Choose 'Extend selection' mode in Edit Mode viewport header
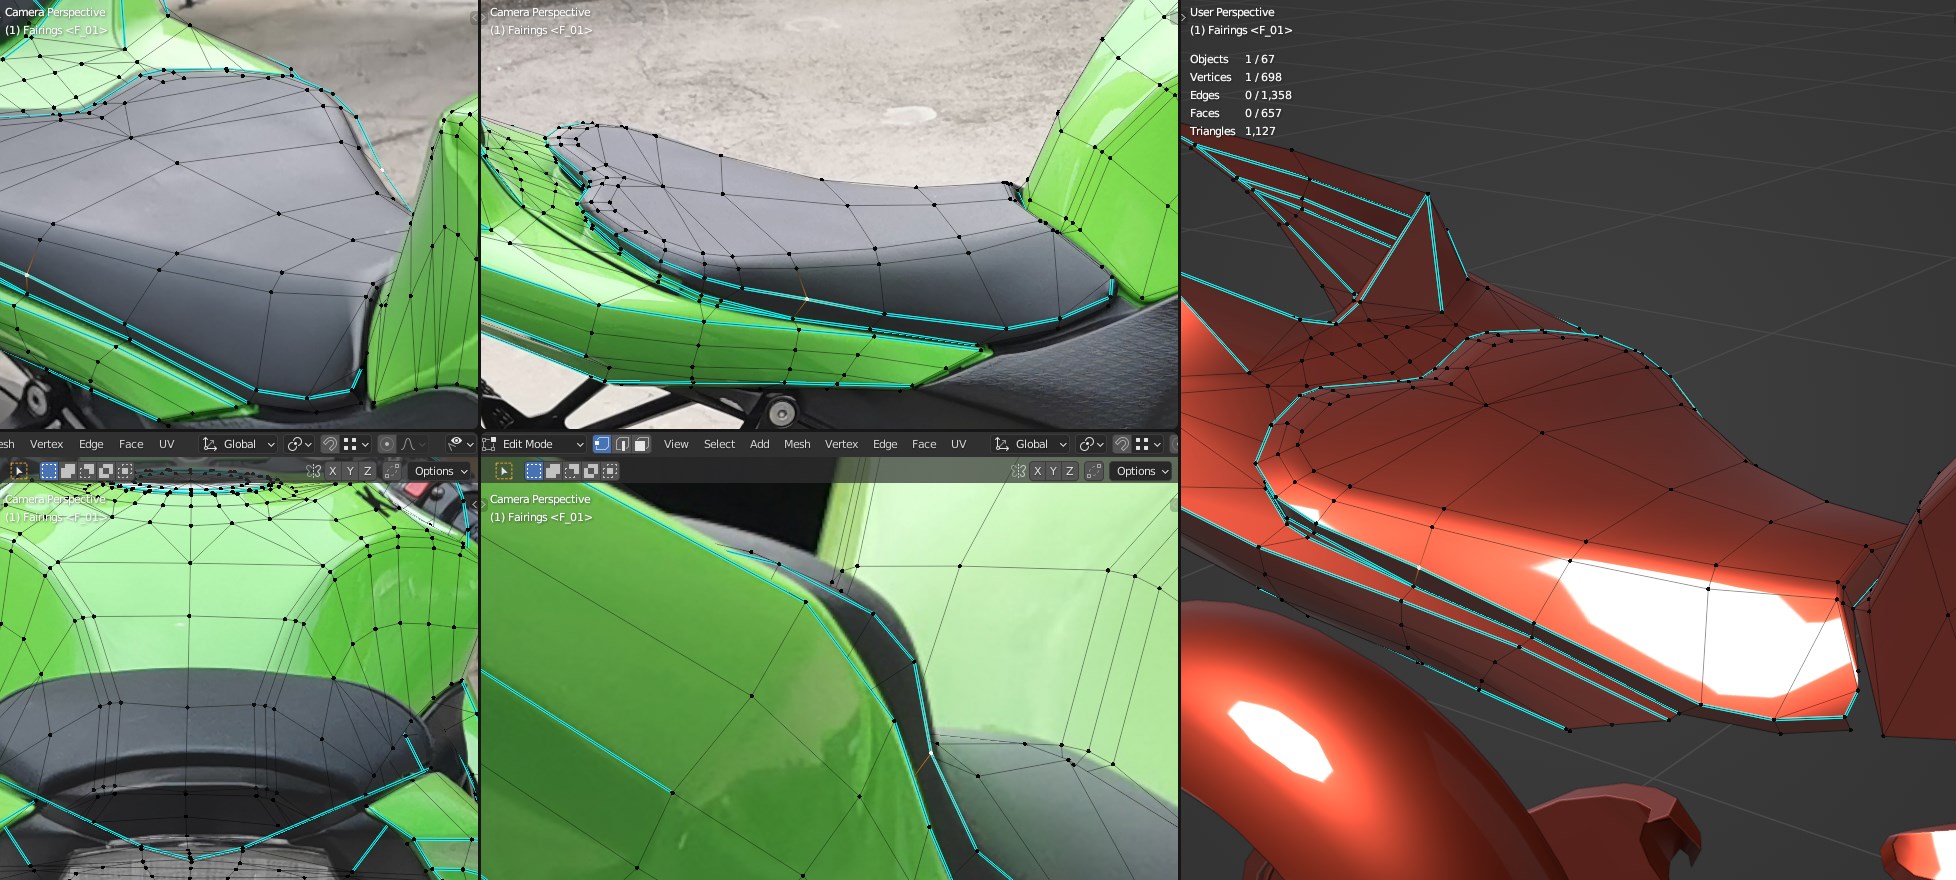Image resolution: width=1956 pixels, height=880 pixels. coord(553,471)
